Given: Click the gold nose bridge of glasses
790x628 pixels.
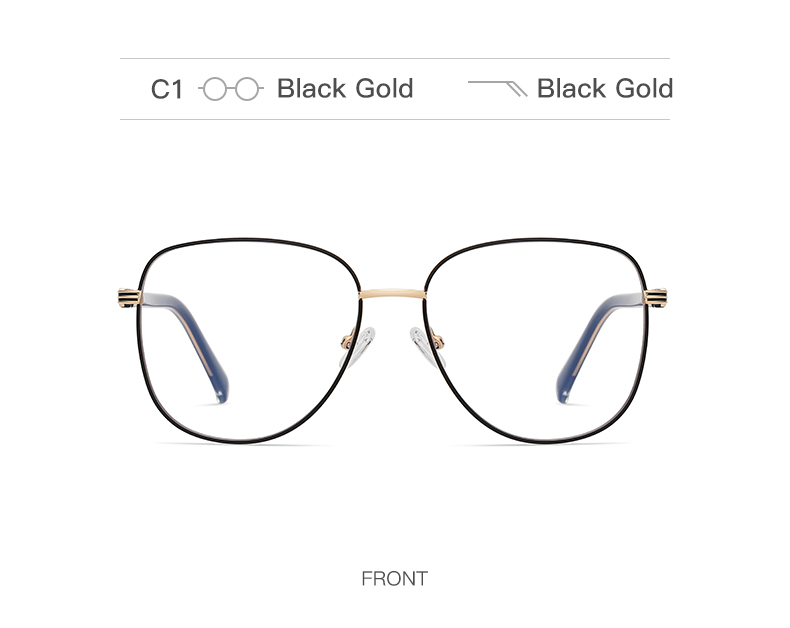Looking at the screenshot, I should tap(392, 293).
